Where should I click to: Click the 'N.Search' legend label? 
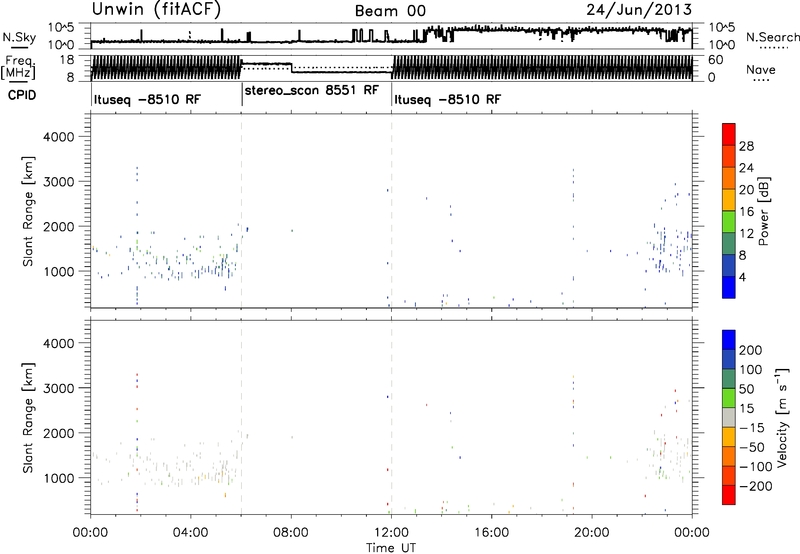pos(772,37)
